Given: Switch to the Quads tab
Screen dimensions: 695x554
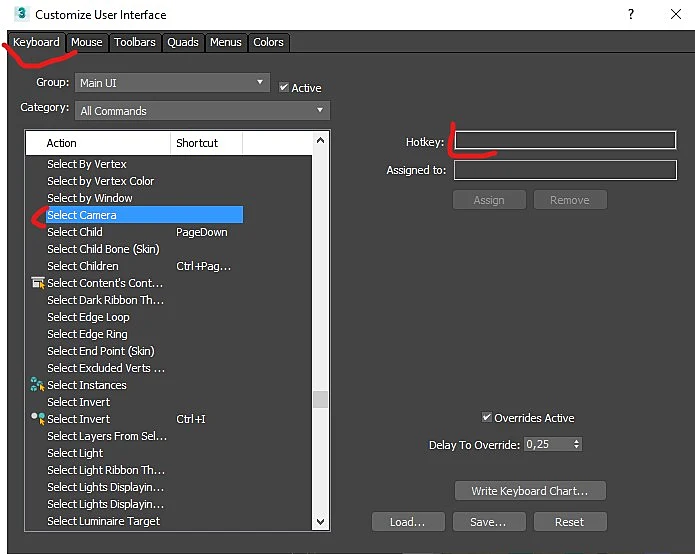Looking at the screenshot, I should 183,42.
